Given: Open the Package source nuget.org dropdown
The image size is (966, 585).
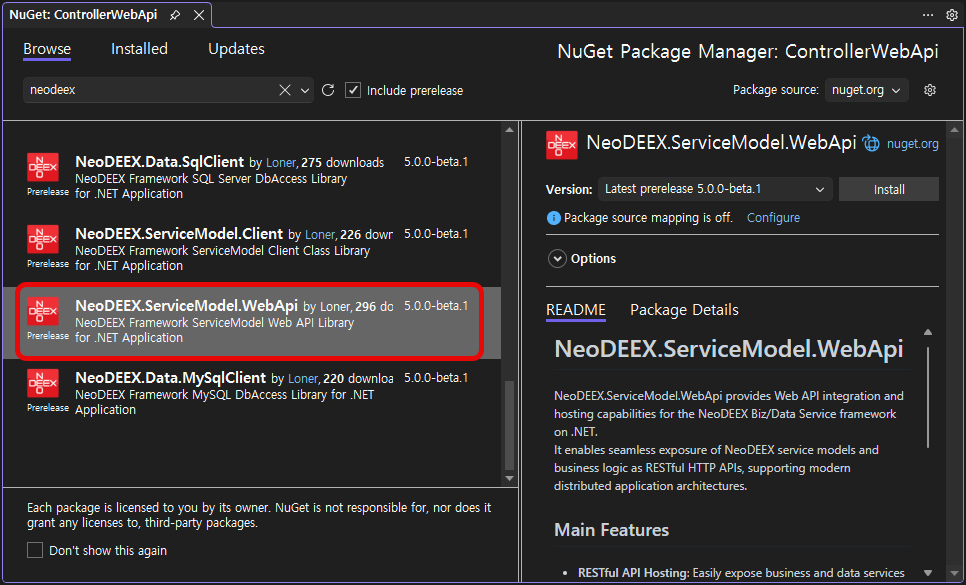Looking at the screenshot, I should click(866, 90).
